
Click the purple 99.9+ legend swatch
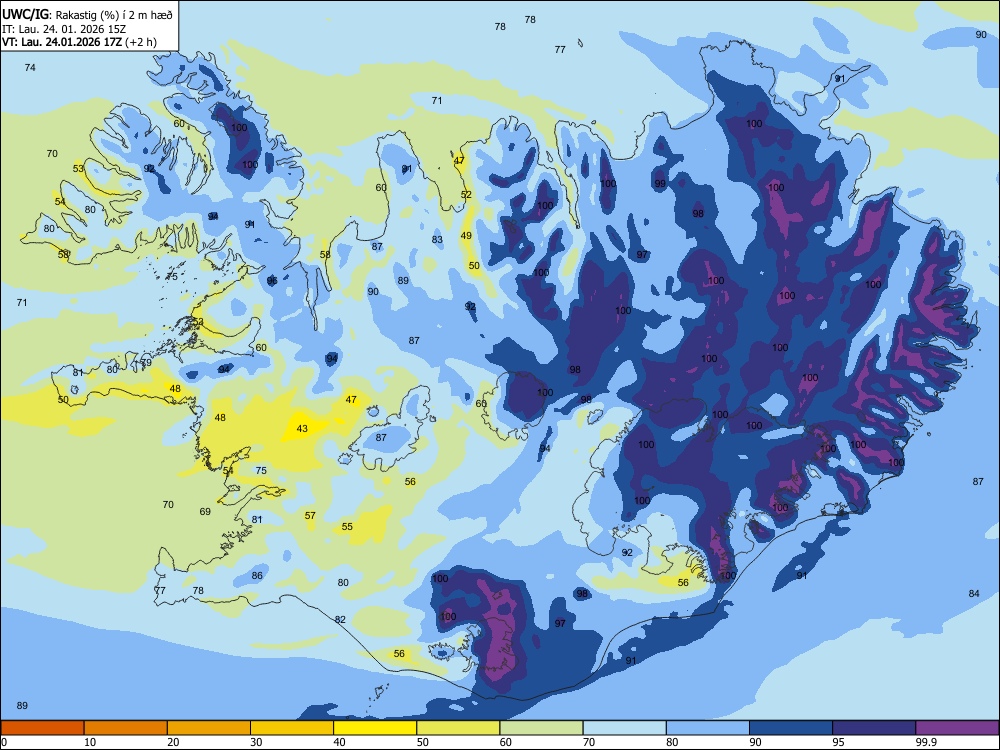[957, 728]
